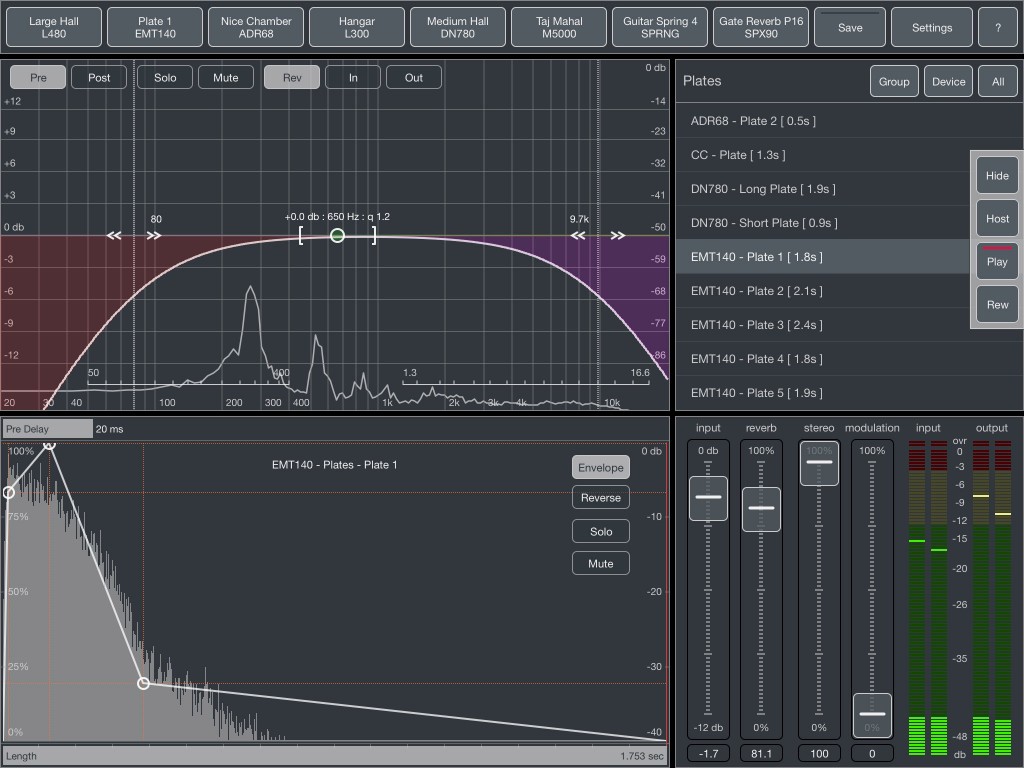Click the Save button
Screen dimensions: 1024x768
click(850, 28)
